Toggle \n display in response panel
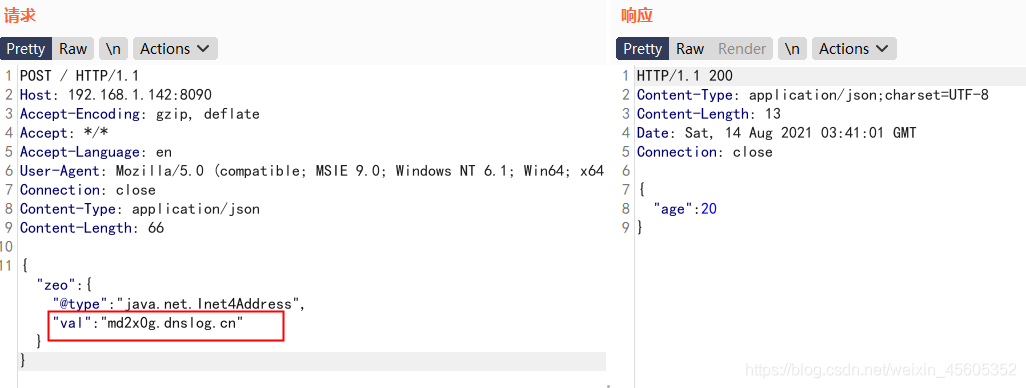This screenshot has height=388, width=1026. [x=792, y=49]
